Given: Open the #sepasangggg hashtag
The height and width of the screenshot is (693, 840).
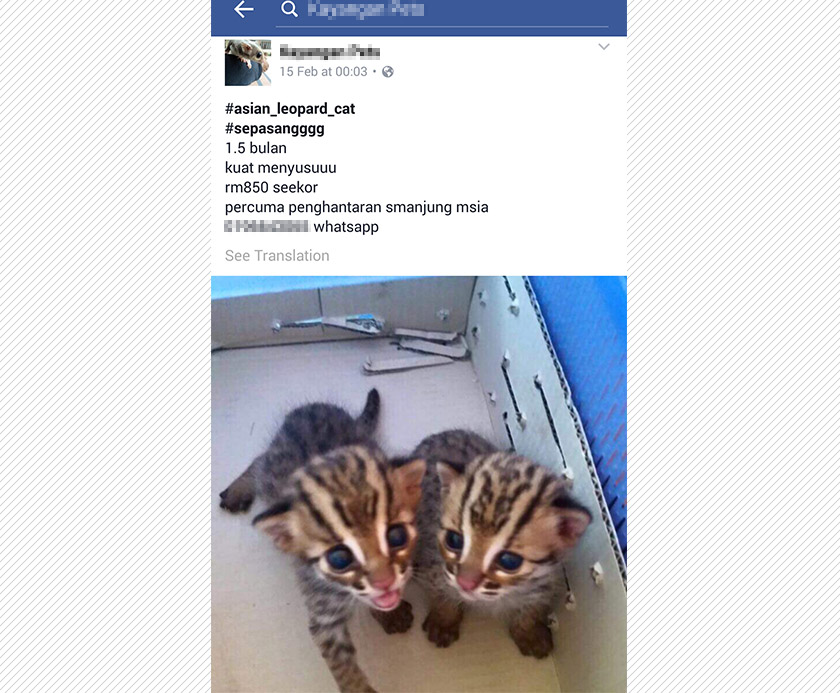Looking at the screenshot, I should pyautogui.click(x=275, y=129).
